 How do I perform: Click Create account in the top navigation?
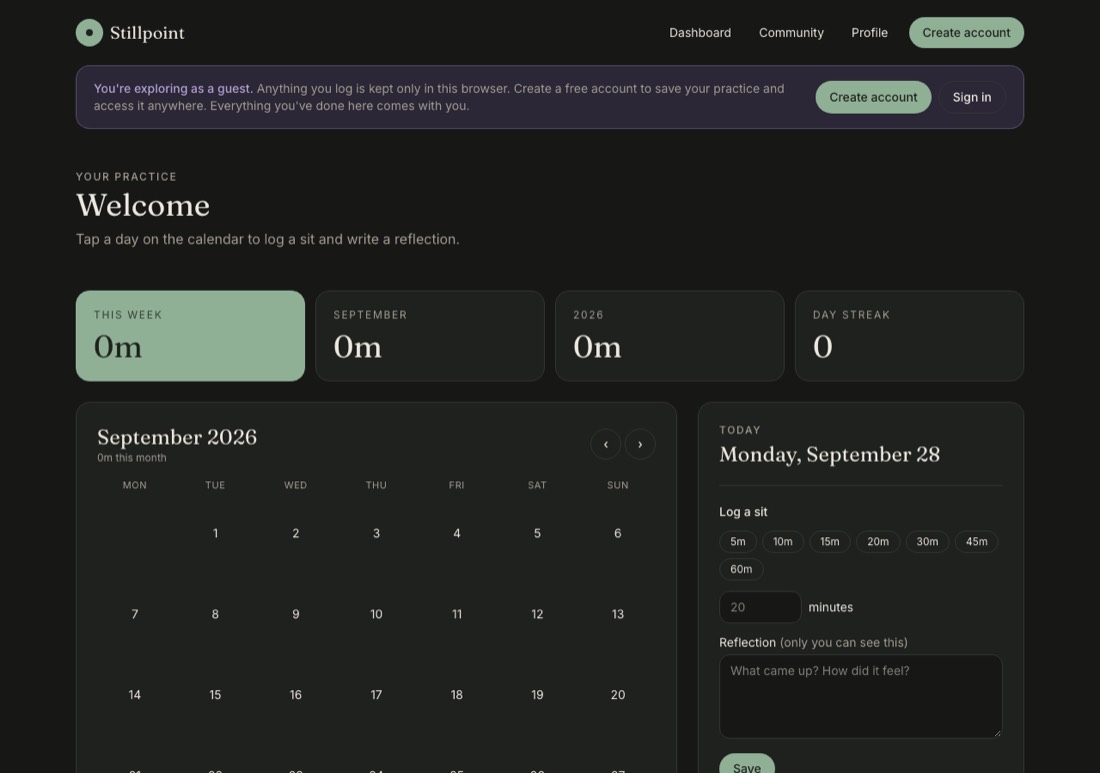click(x=966, y=32)
